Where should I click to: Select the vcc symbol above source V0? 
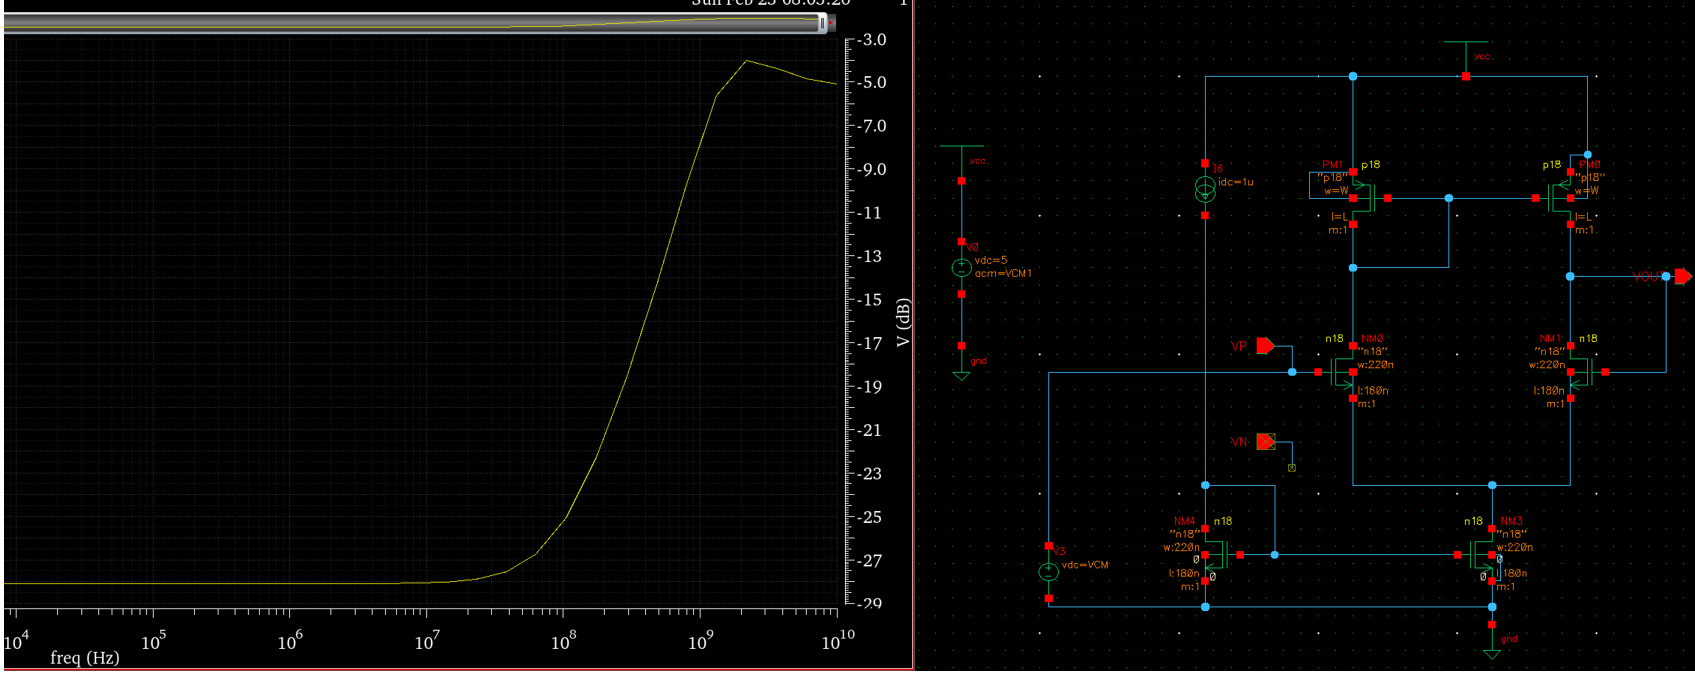tap(961, 163)
